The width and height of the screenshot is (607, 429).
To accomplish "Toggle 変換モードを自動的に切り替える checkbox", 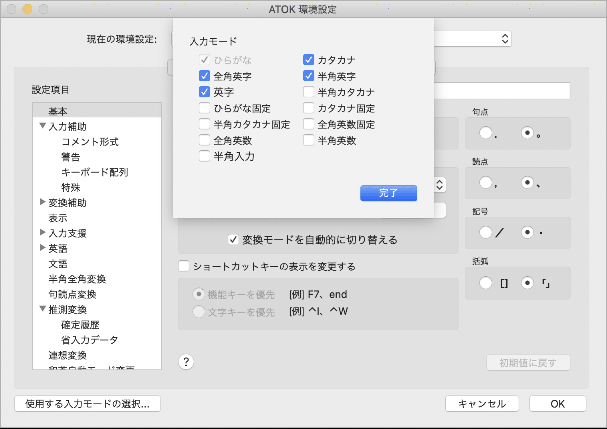I will pyautogui.click(x=232, y=240).
